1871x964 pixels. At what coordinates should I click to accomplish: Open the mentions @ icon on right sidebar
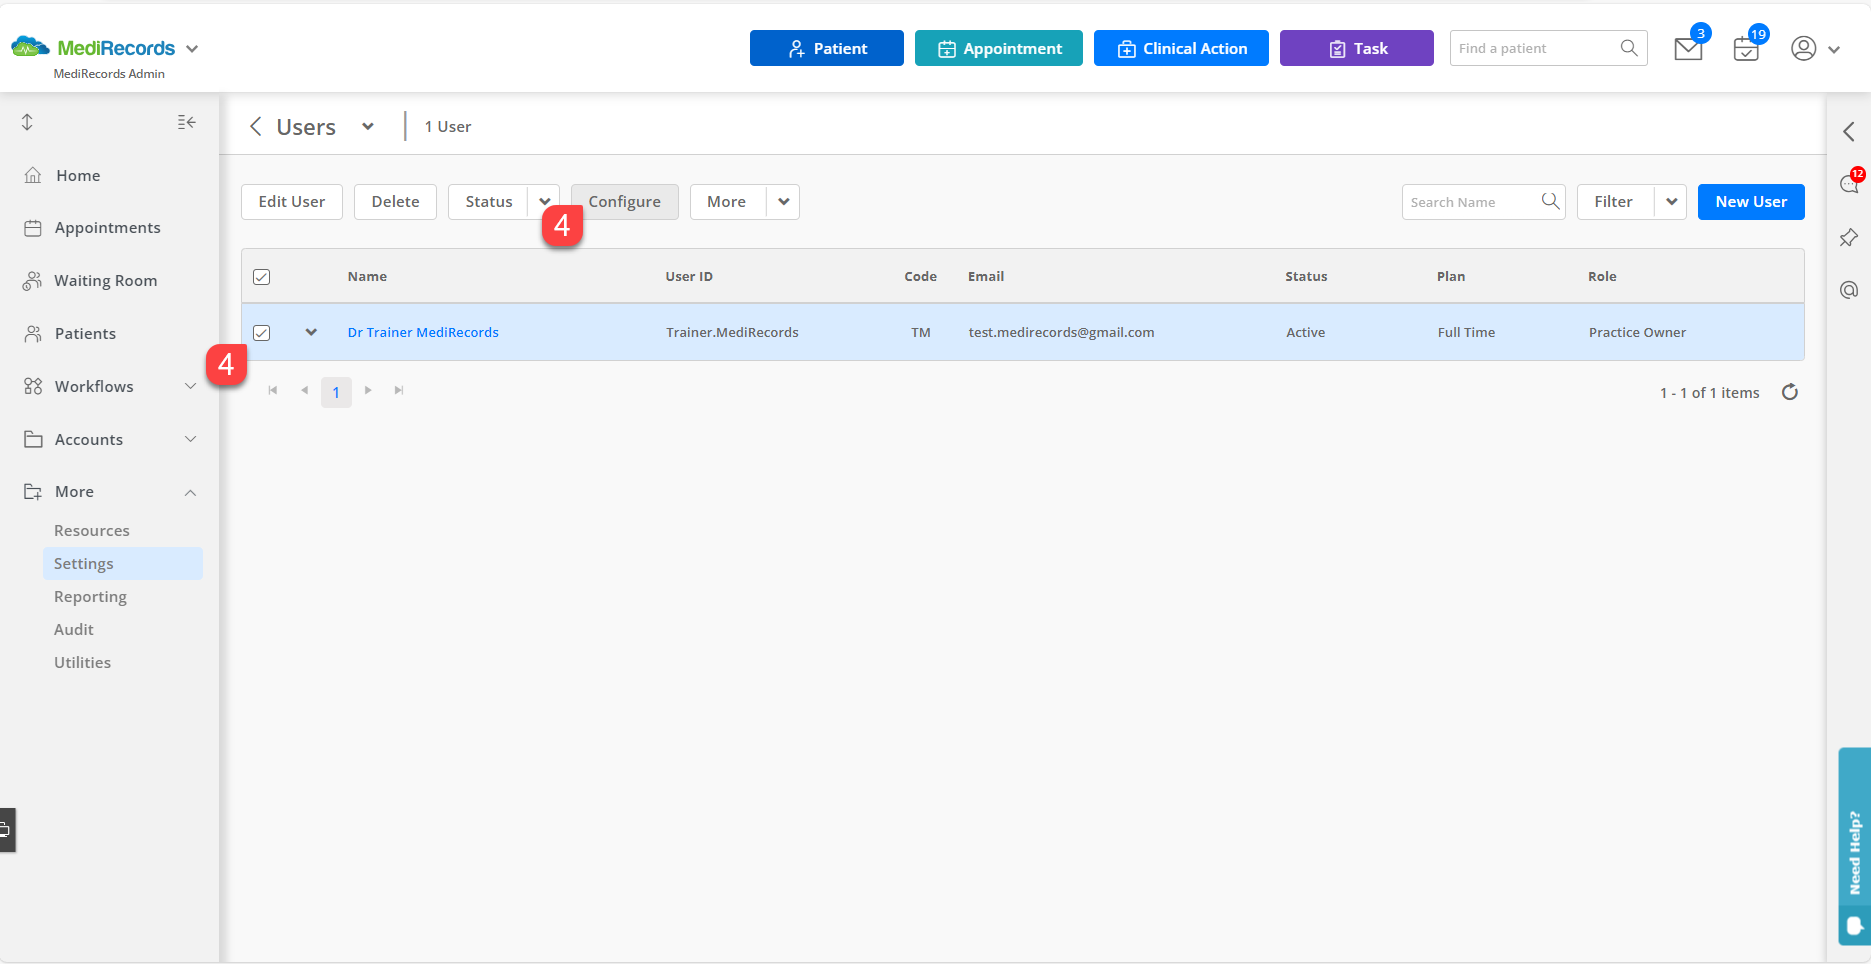click(1848, 290)
